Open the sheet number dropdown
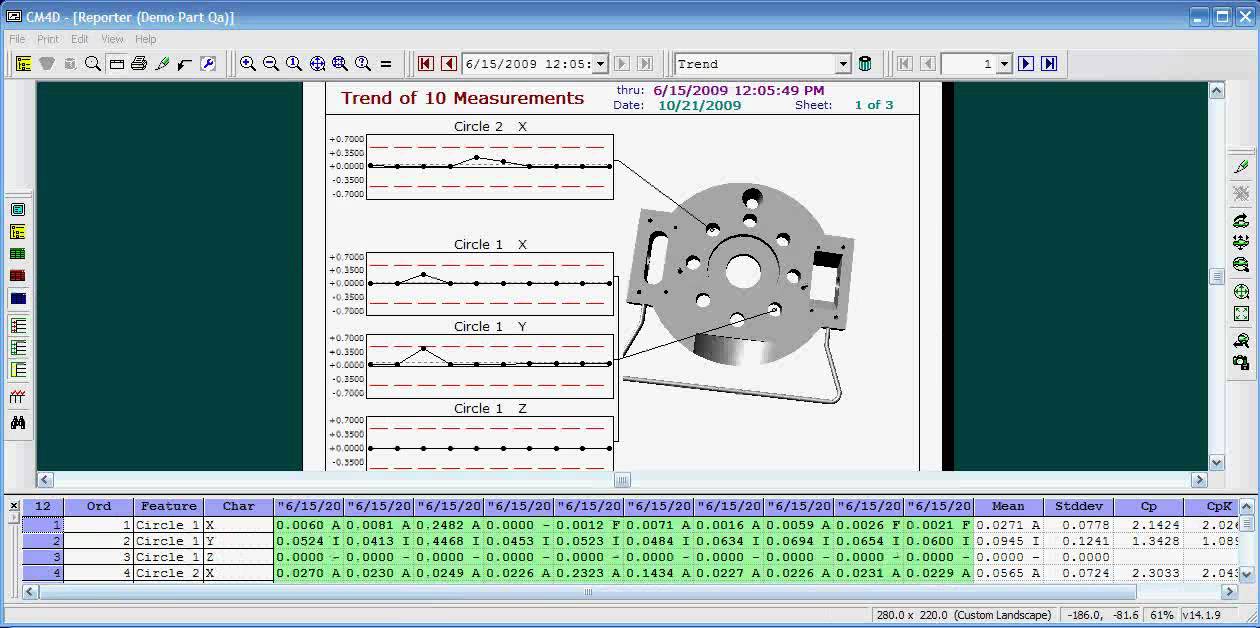 click(x=1005, y=64)
